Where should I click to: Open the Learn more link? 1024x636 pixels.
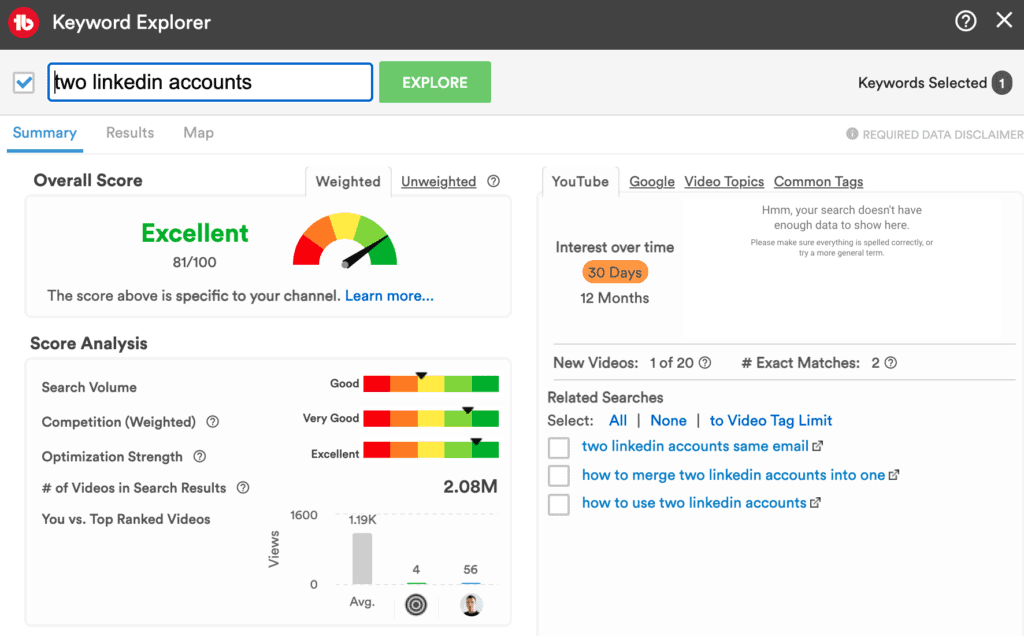(389, 296)
